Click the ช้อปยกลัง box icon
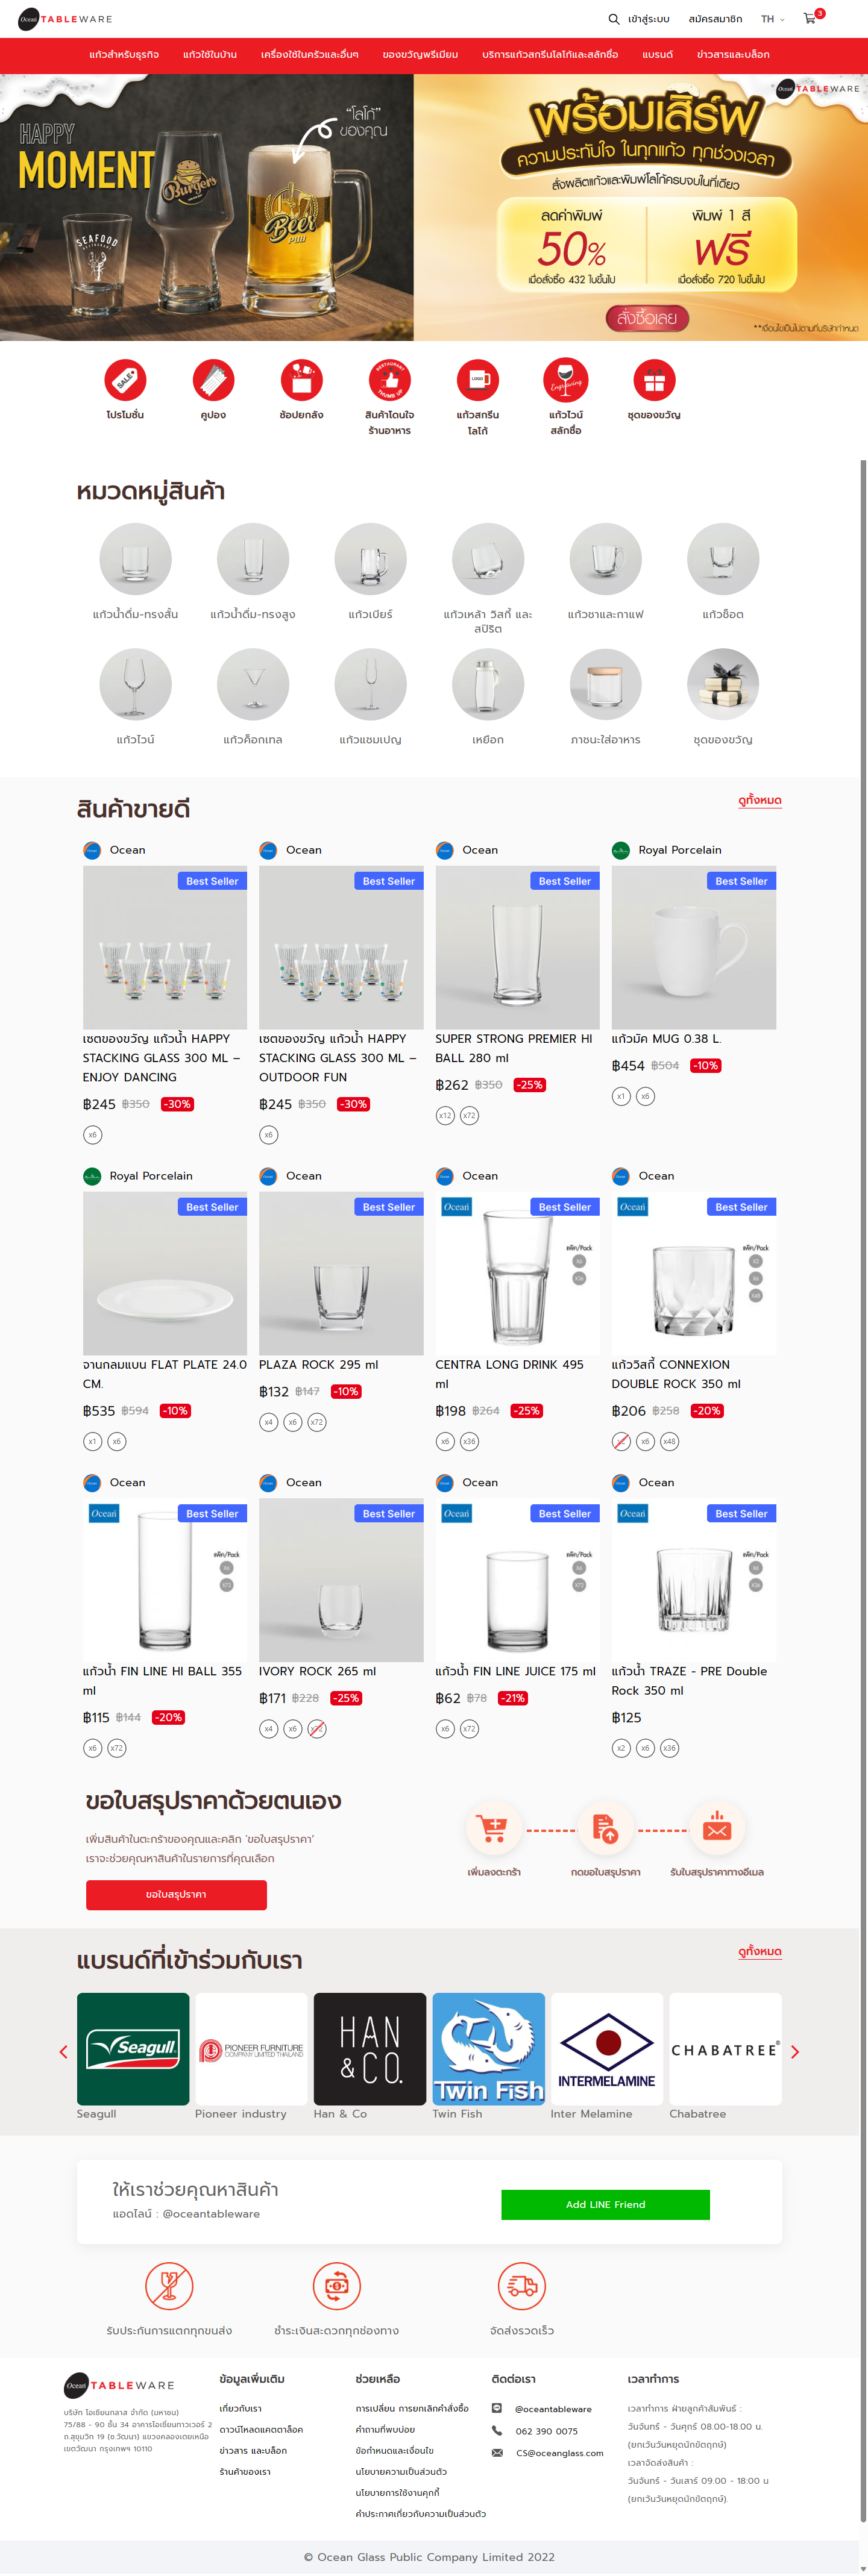Image resolution: width=868 pixels, height=2576 pixels. [x=301, y=381]
